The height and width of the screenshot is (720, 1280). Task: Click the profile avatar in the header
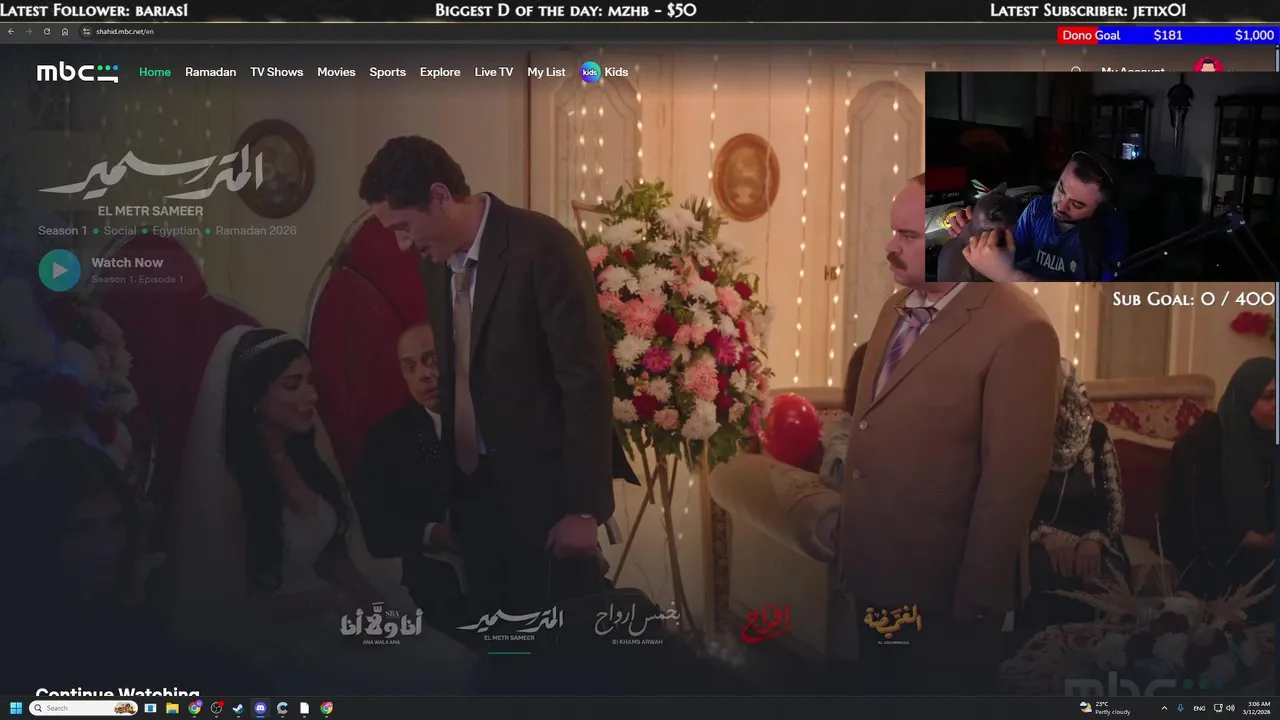[x=1209, y=66]
